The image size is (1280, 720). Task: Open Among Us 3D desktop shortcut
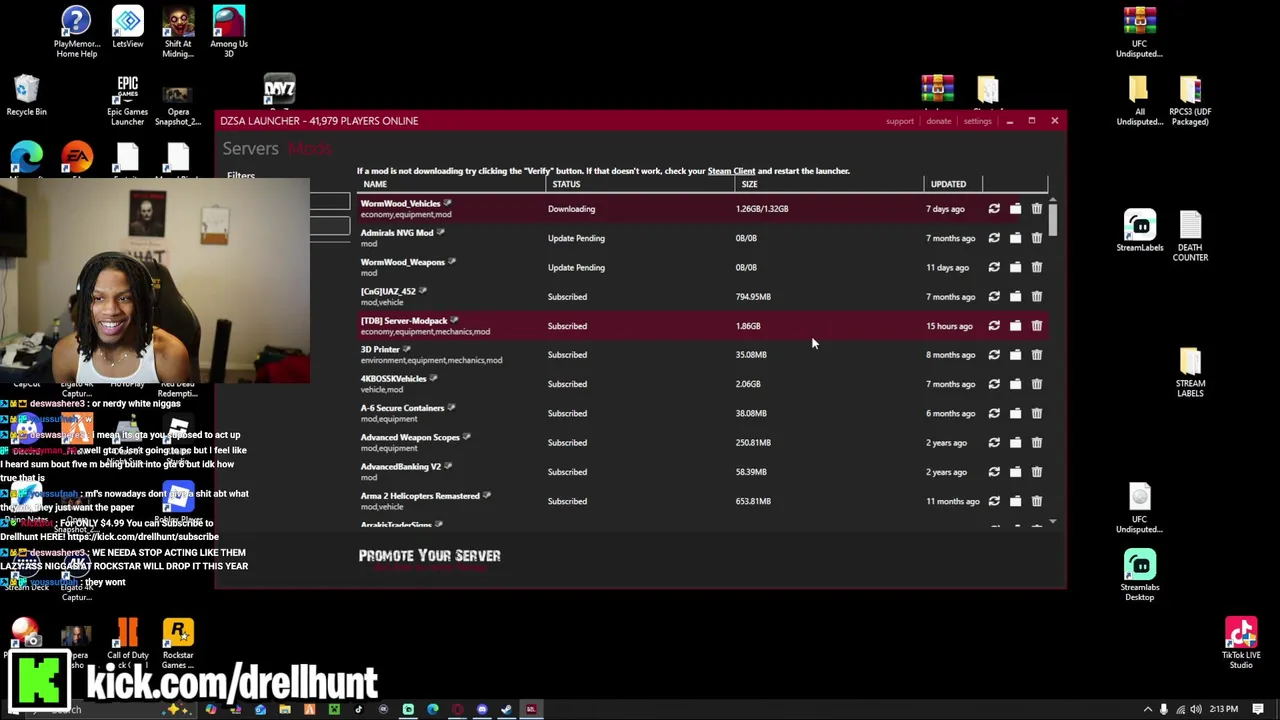(x=229, y=31)
